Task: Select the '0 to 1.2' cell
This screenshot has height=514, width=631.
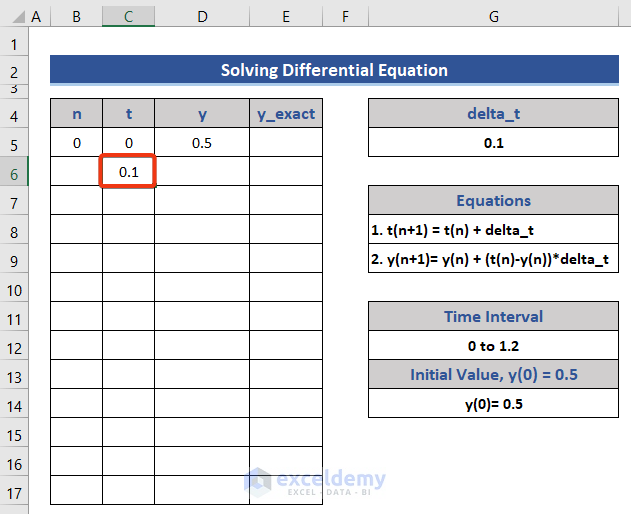Action: [493, 346]
